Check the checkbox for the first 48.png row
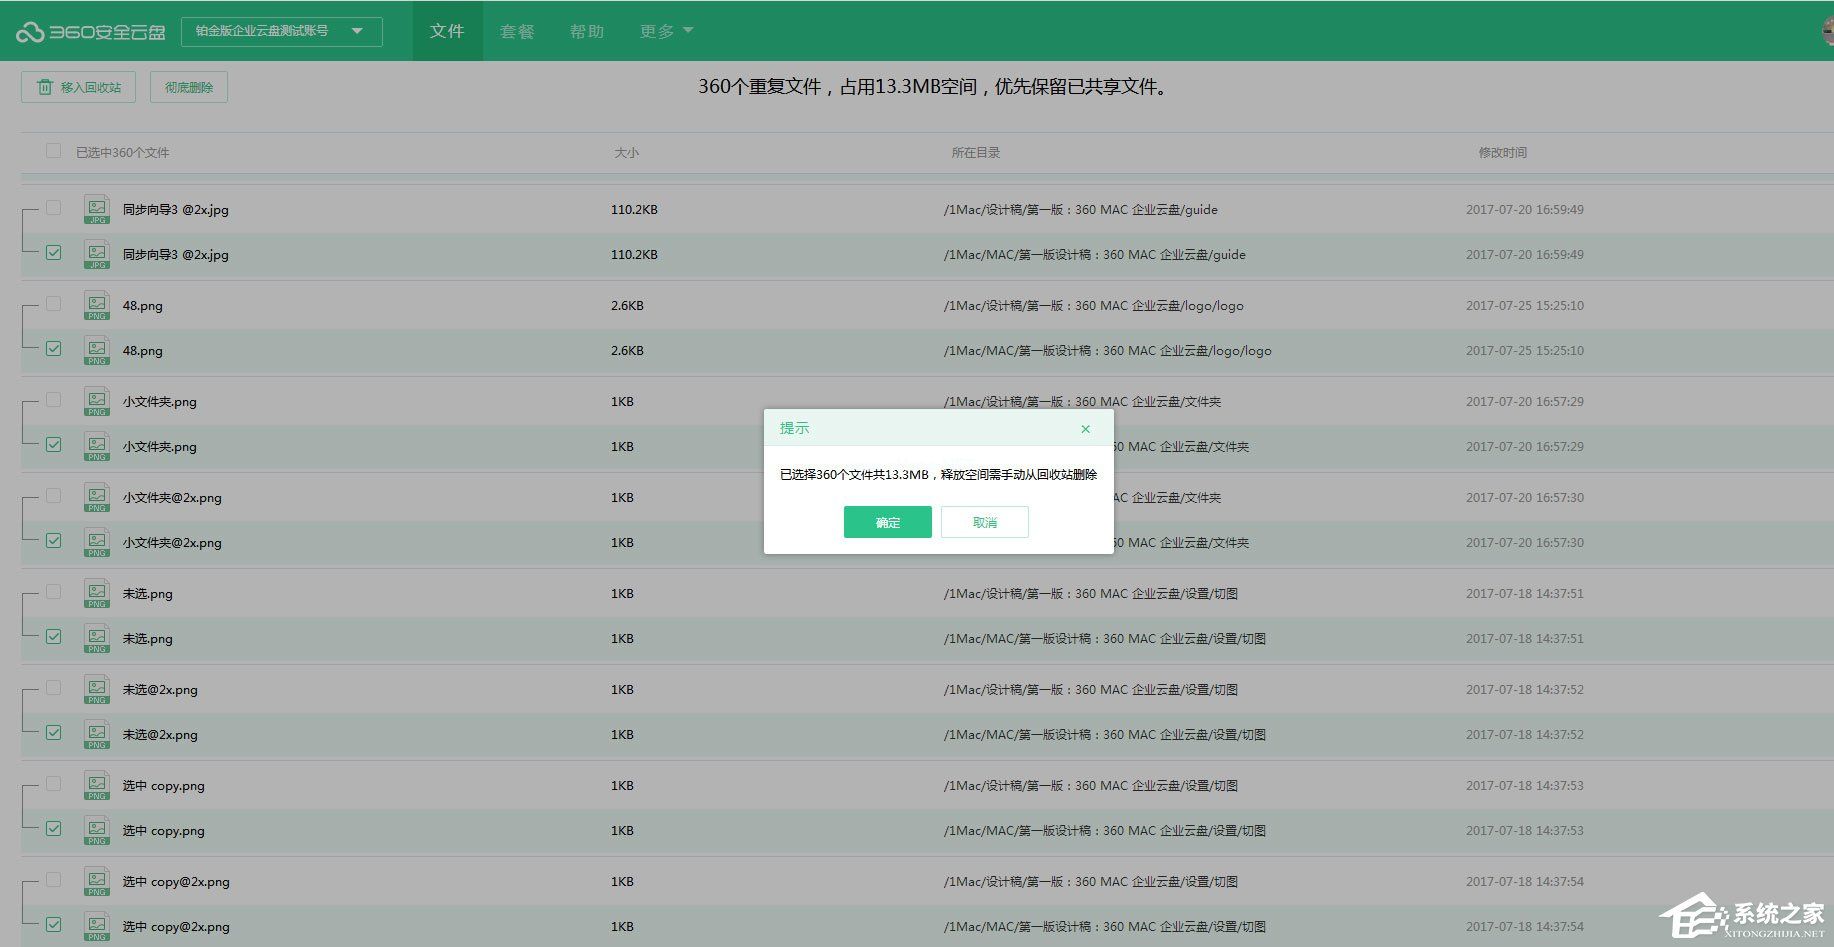1834x947 pixels. 53,305
